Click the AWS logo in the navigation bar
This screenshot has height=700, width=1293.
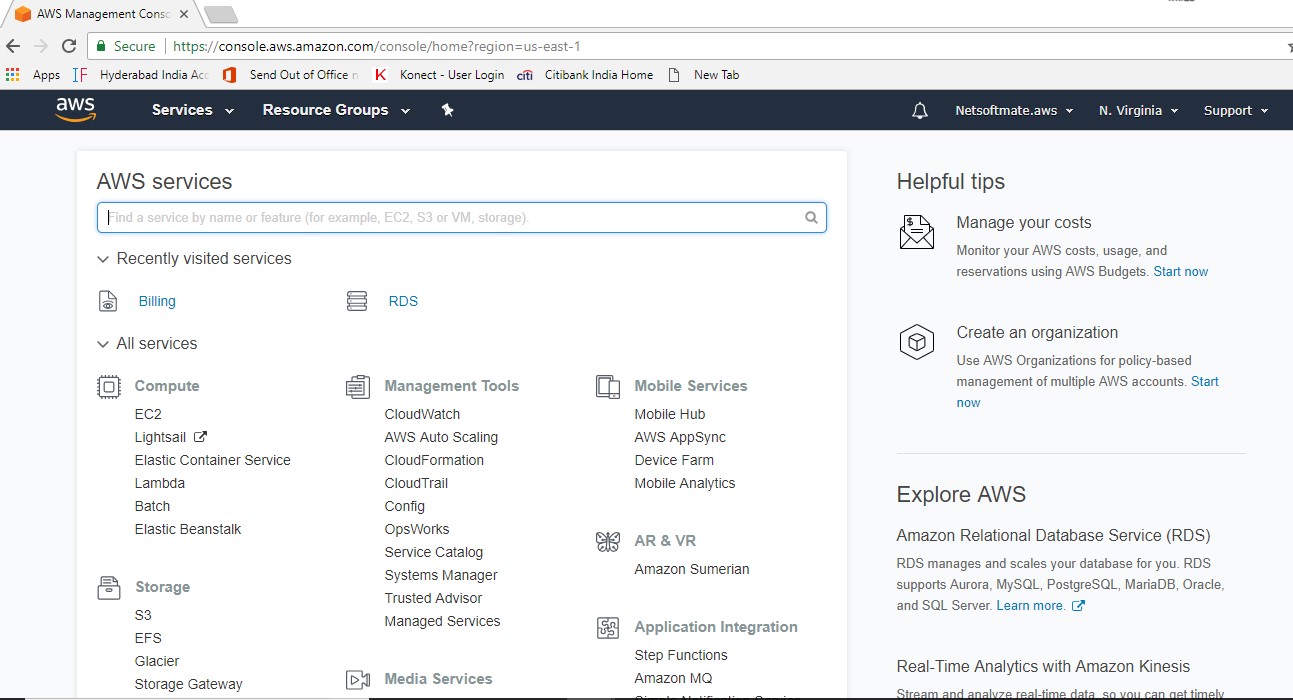(x=74, y=110)
